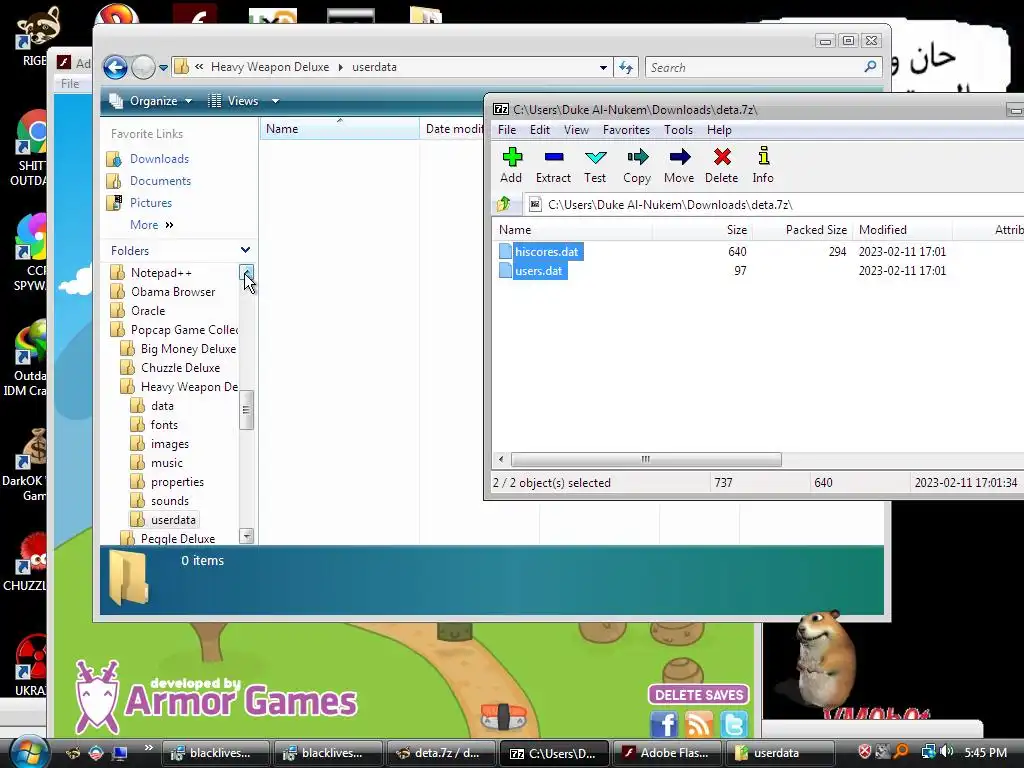Click folder tree scroll down arrow
This screenshot has width=1024, height=768.
(246, 536)
